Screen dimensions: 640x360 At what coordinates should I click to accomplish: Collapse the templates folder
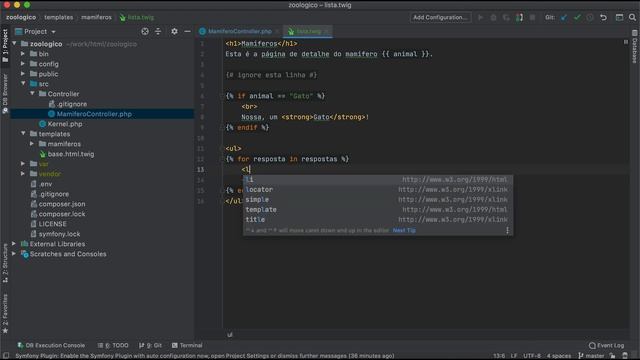point(23,133)
